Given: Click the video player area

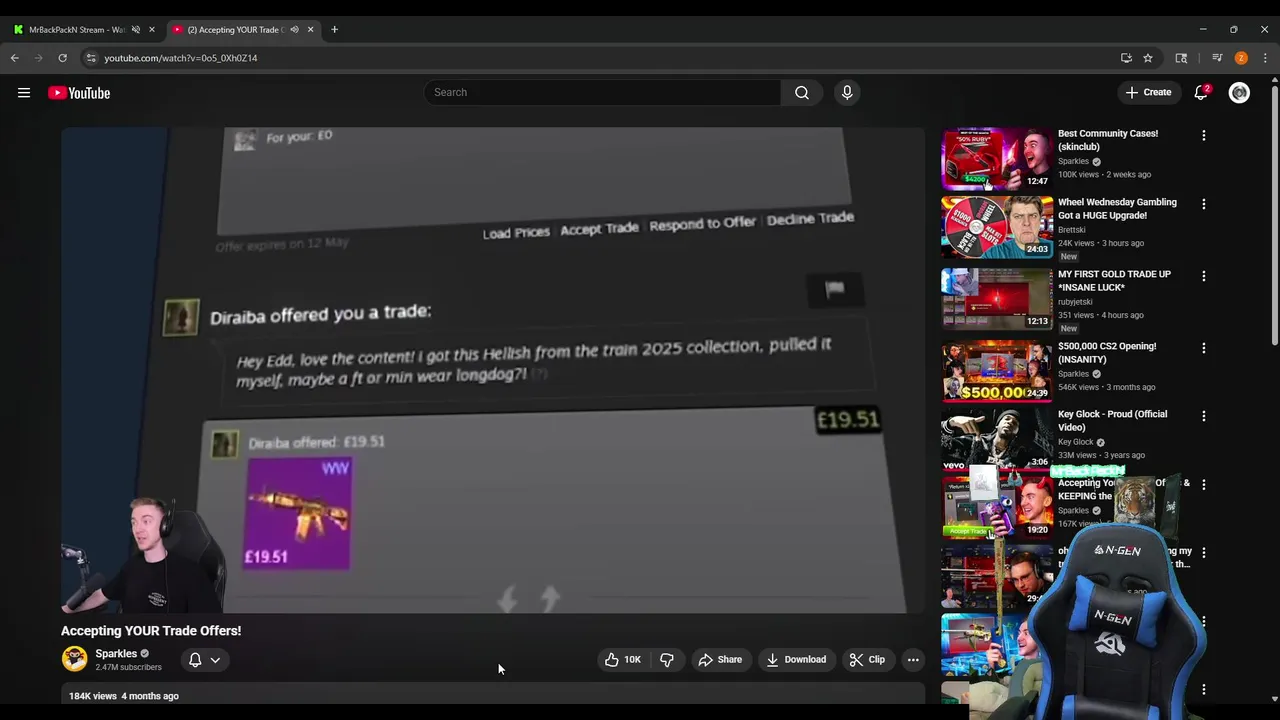Looking at the screenshot, I should 493,370.
